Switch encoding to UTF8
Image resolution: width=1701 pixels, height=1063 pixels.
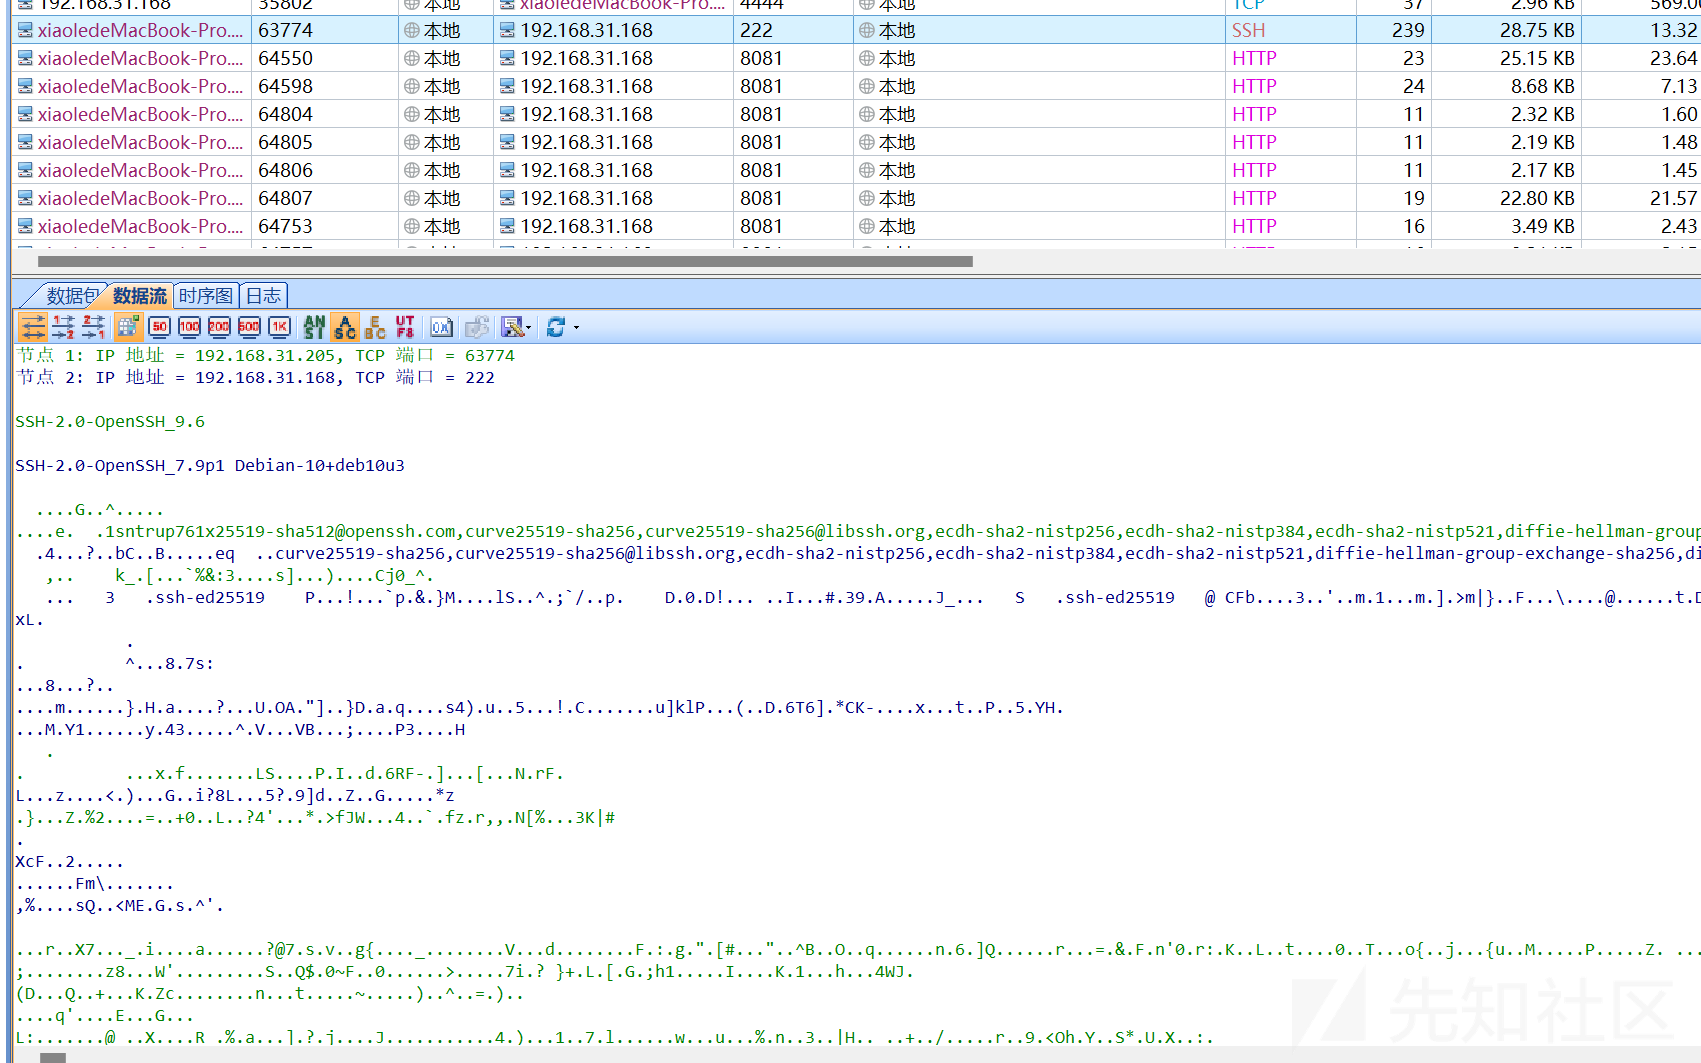[405, 326]
